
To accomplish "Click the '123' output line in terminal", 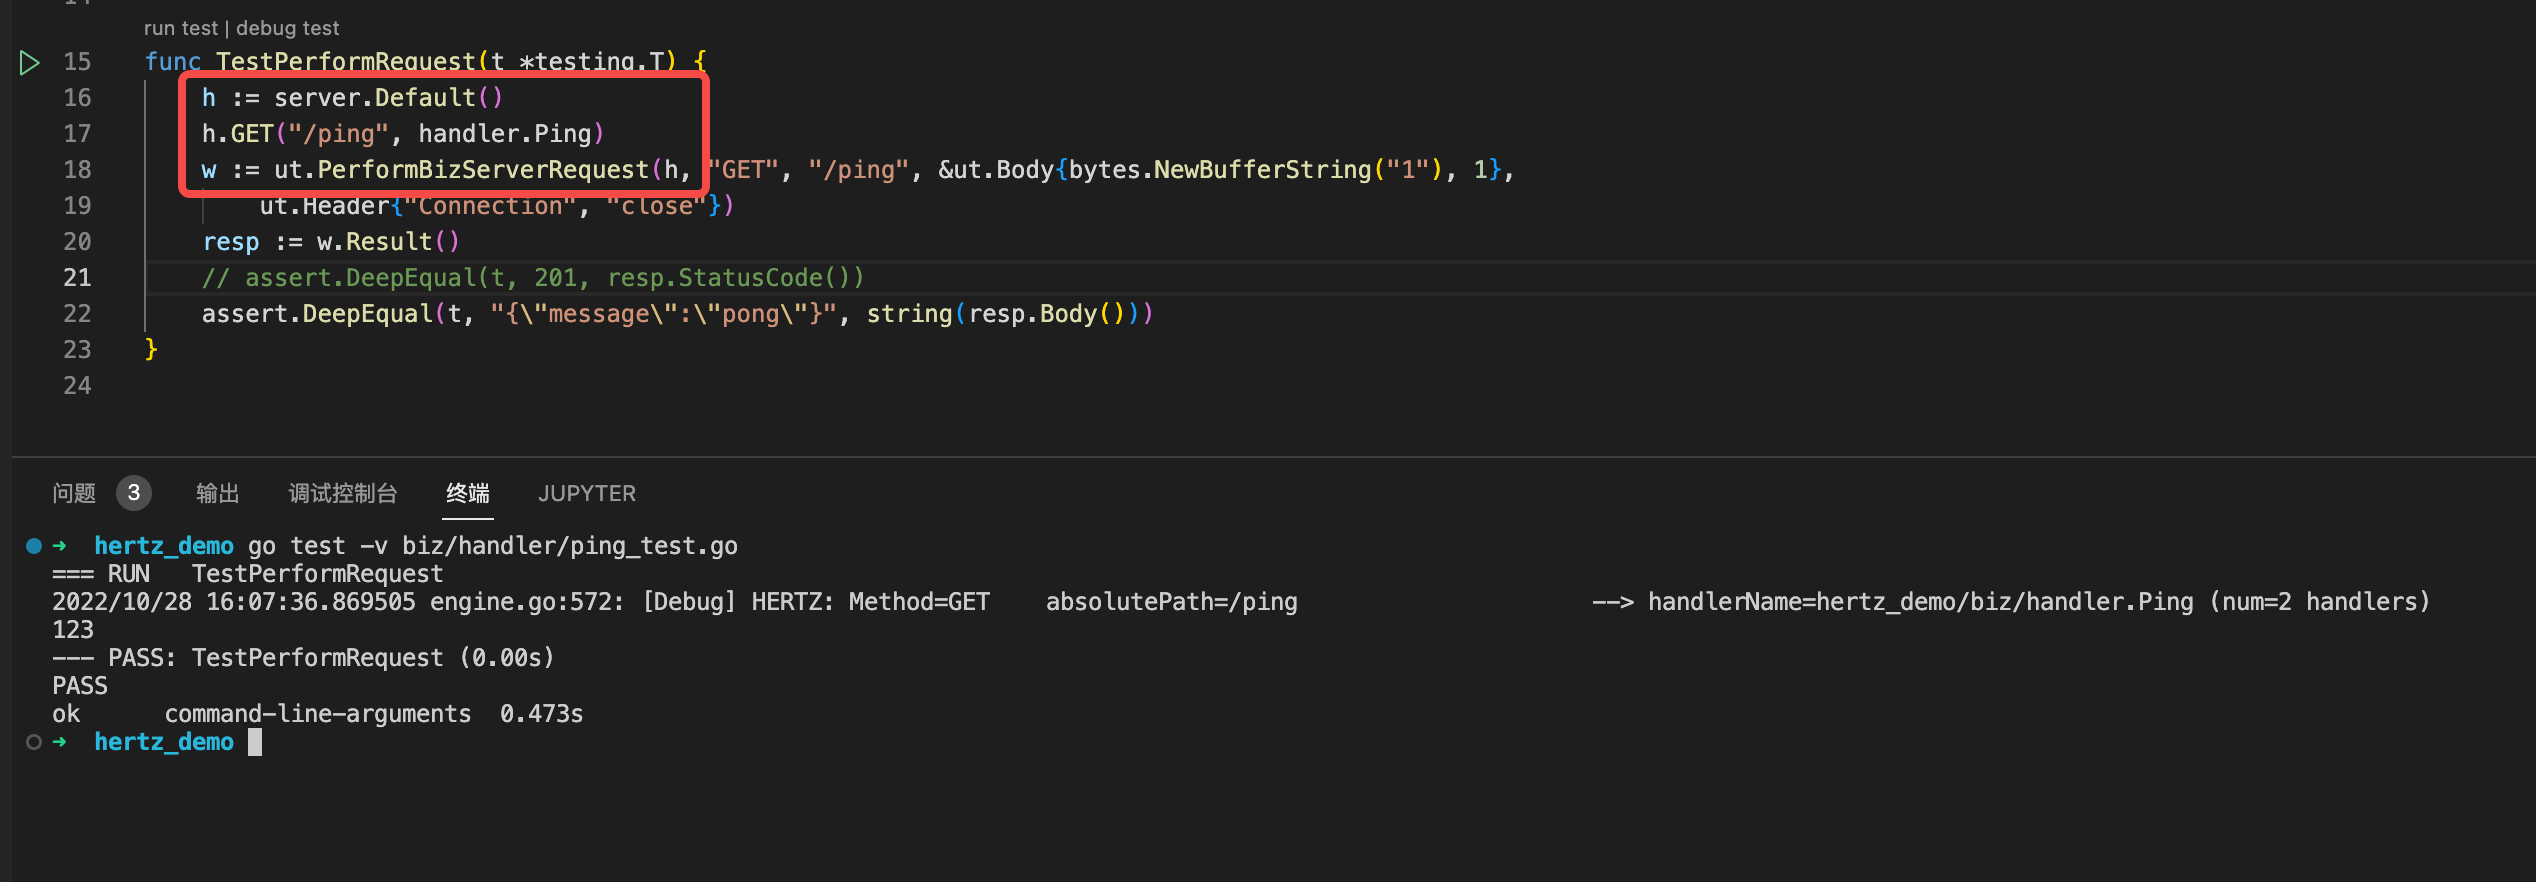I will point(73,630).
